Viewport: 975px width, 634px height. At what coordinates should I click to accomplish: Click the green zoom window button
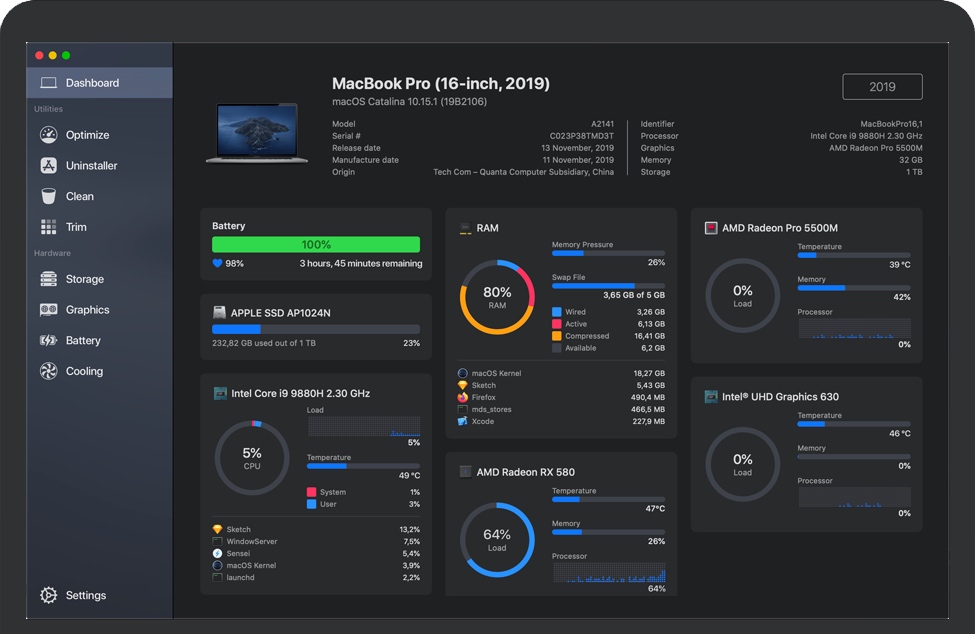(x=66, y=55)
